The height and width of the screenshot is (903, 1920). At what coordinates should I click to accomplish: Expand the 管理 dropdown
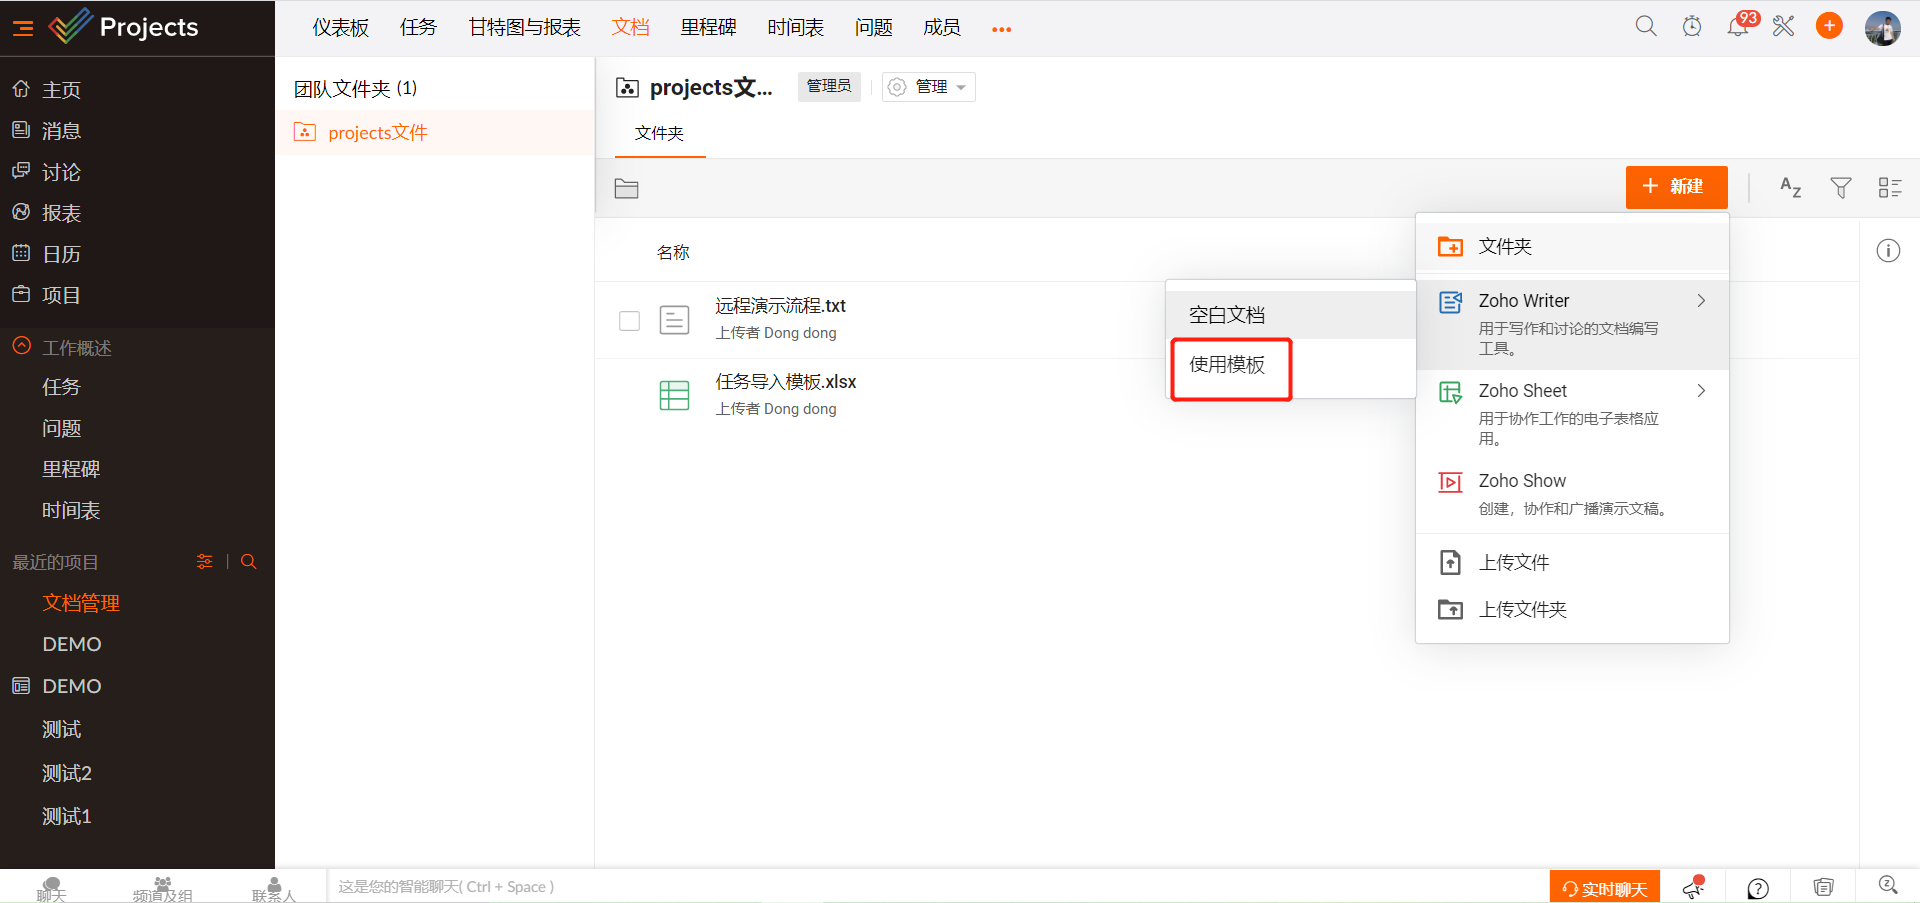pyautogui.click(x=929, y=87)
